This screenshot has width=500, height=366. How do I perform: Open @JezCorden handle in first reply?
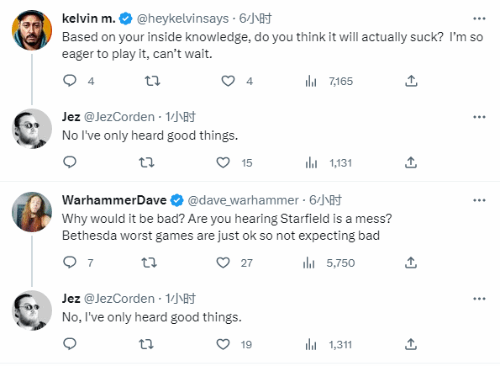tap(119, 117)
